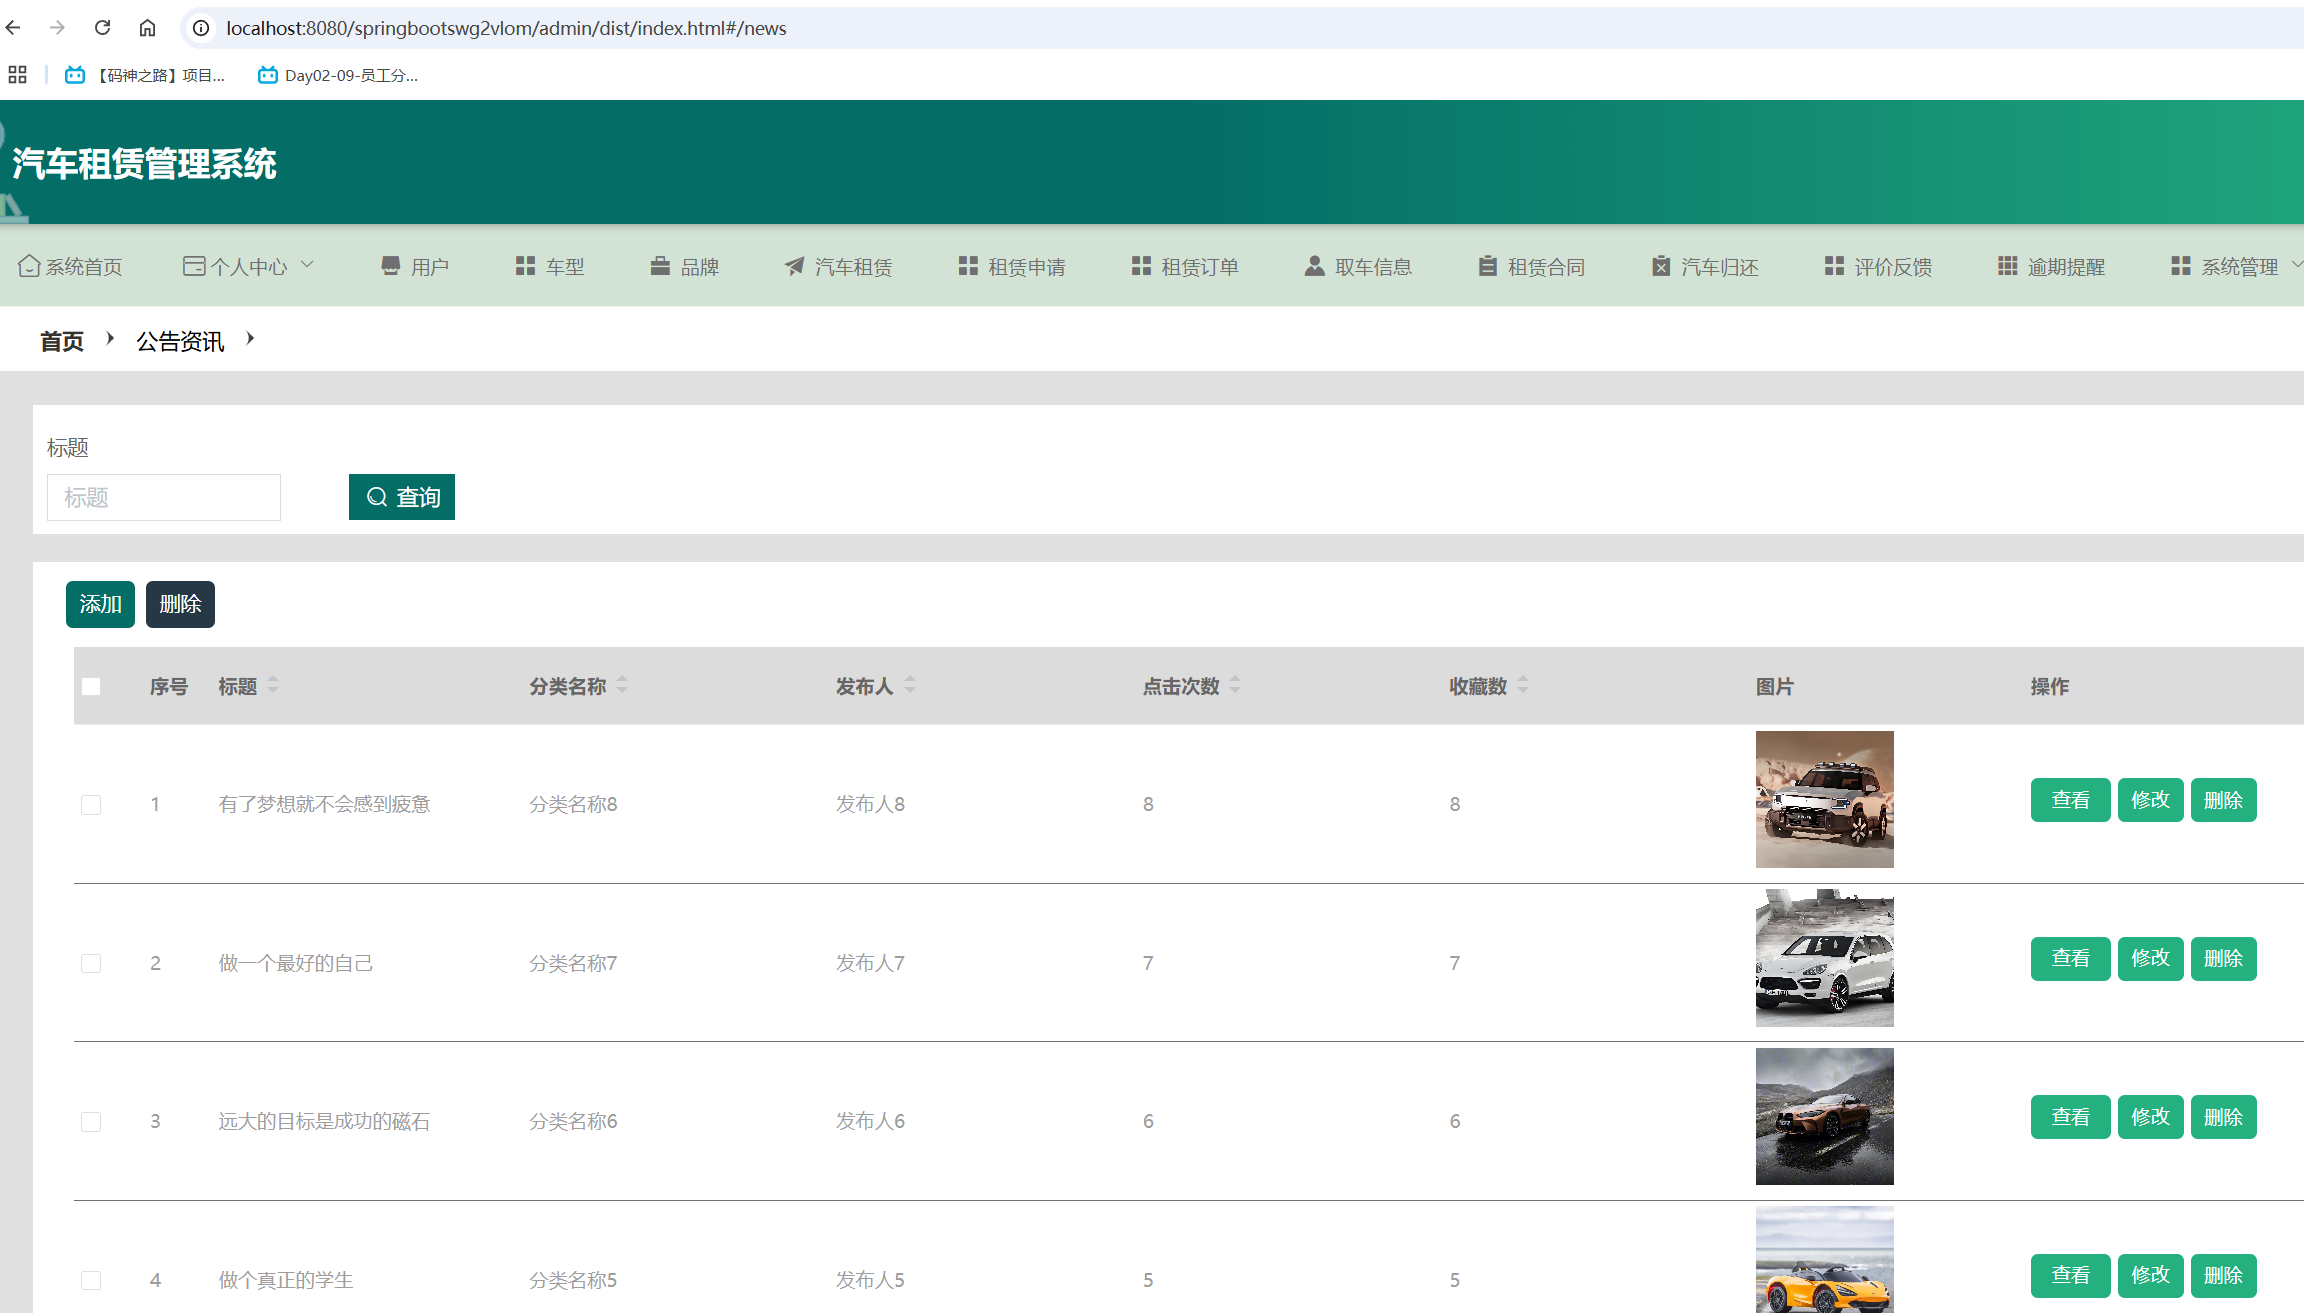Click the browser reload icon
The image size is (2304, 1313).
pos(102,28)
